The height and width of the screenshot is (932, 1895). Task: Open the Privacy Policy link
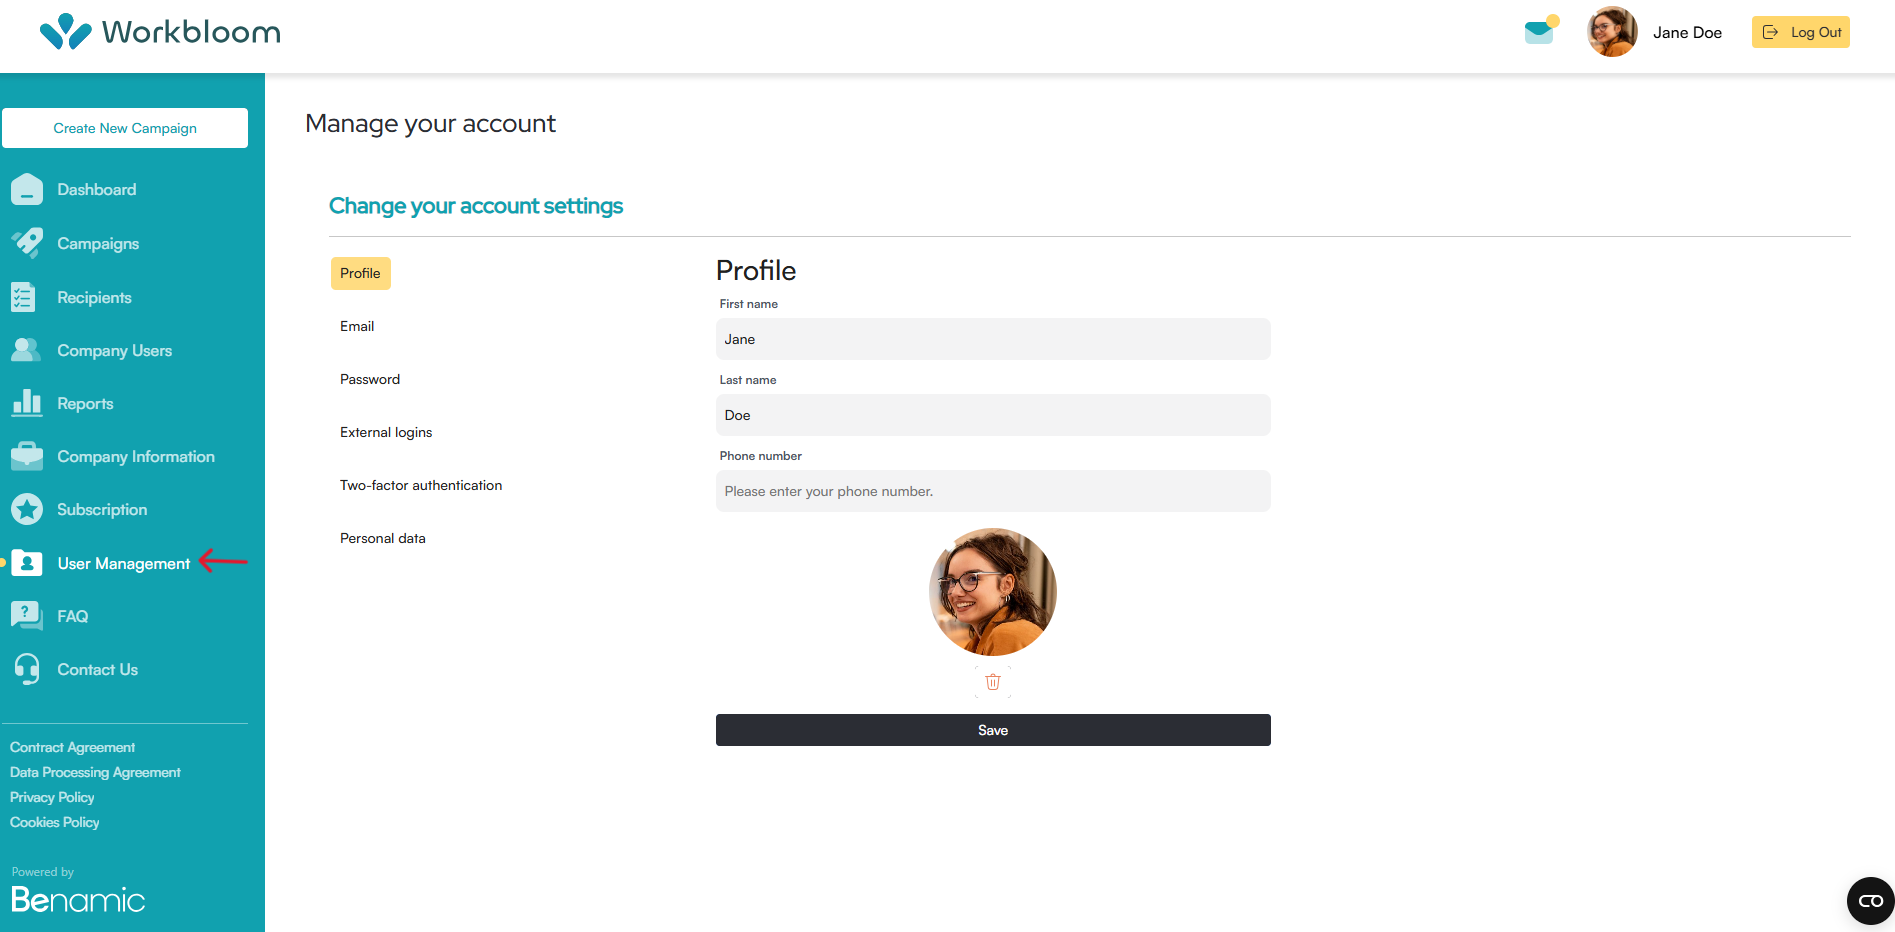point(52,797)
